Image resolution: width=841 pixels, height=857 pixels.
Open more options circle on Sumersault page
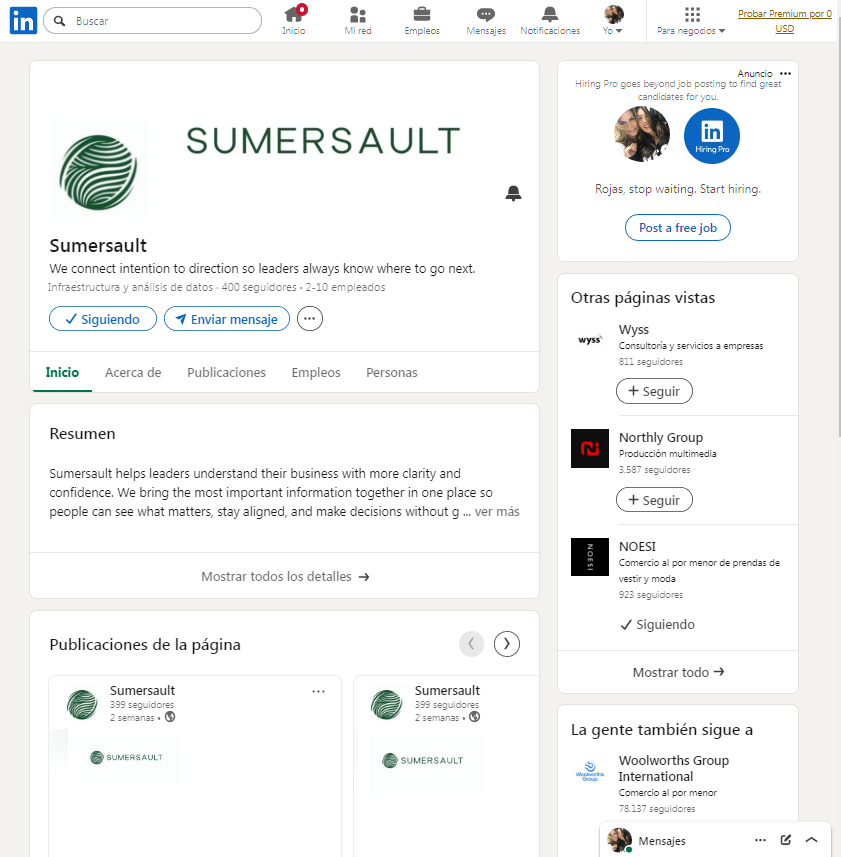(310, 319)
